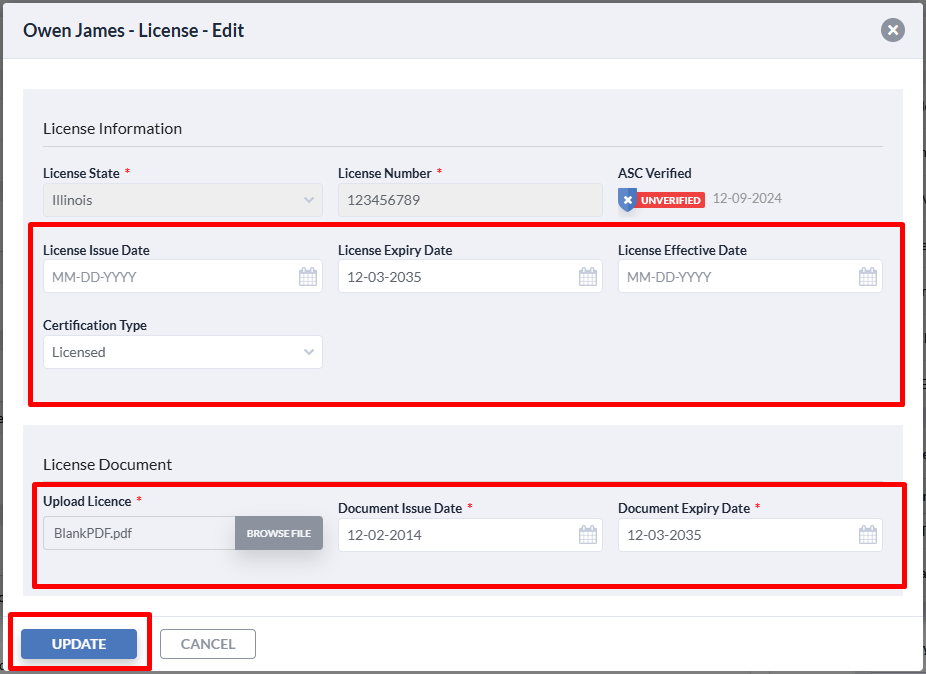Click chevron arrow of Certification Type
This screenshot has height=674, width=926.
pos(308,352)
